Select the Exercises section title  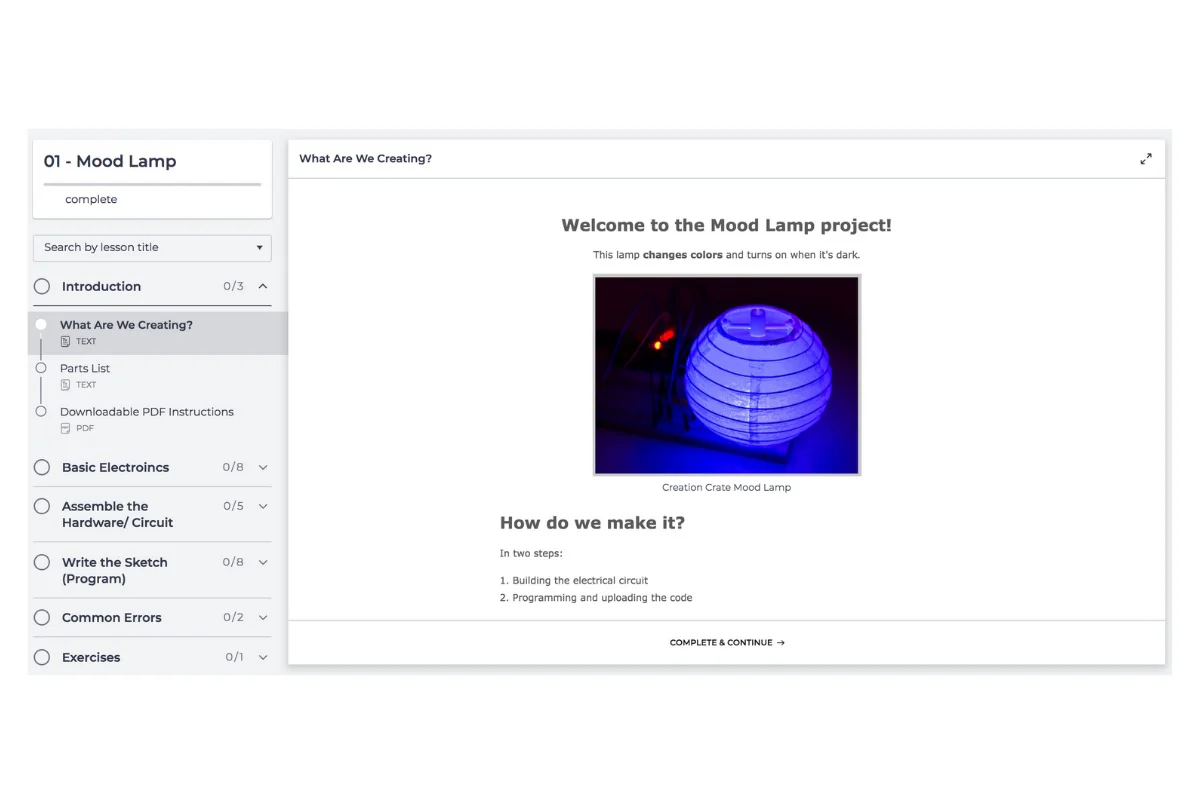pyautogui.click(x=91, y=657)
